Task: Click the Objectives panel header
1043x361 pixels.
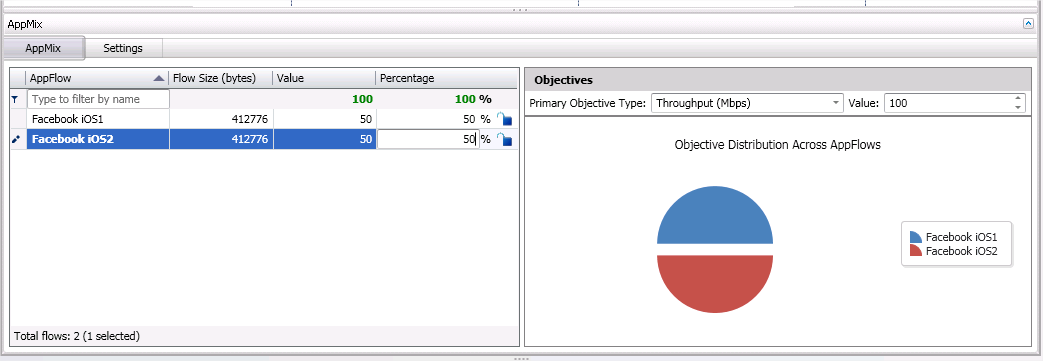Action: point(778,80)
